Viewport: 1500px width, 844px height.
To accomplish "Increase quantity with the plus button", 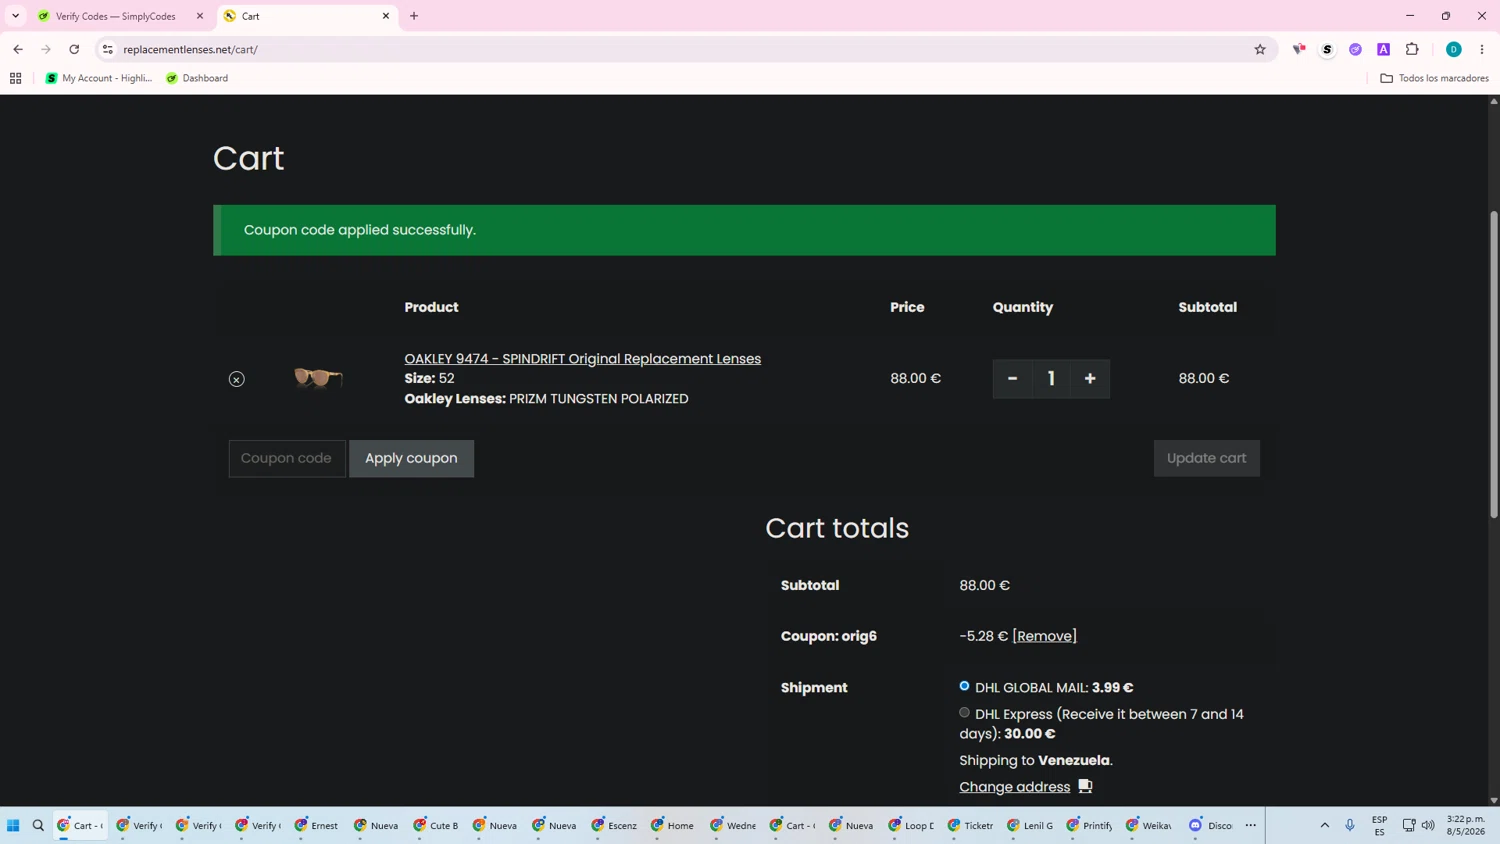I will tap(1090, 379).
